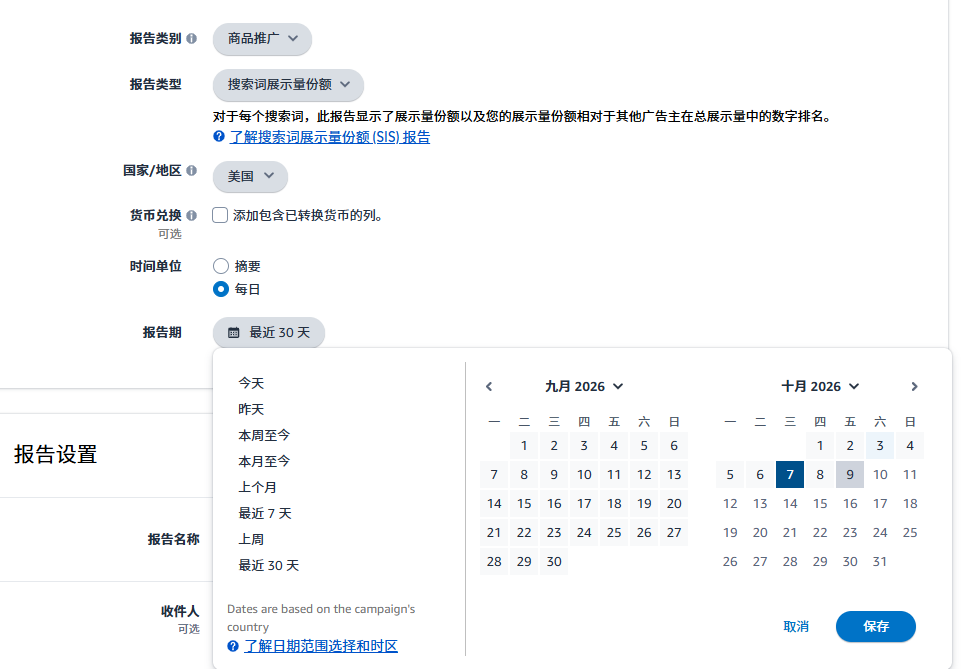Enable the 添加包含已转换货币的列 checkbox
Viewport: 973px width, 669px height.
click(220, 215)
